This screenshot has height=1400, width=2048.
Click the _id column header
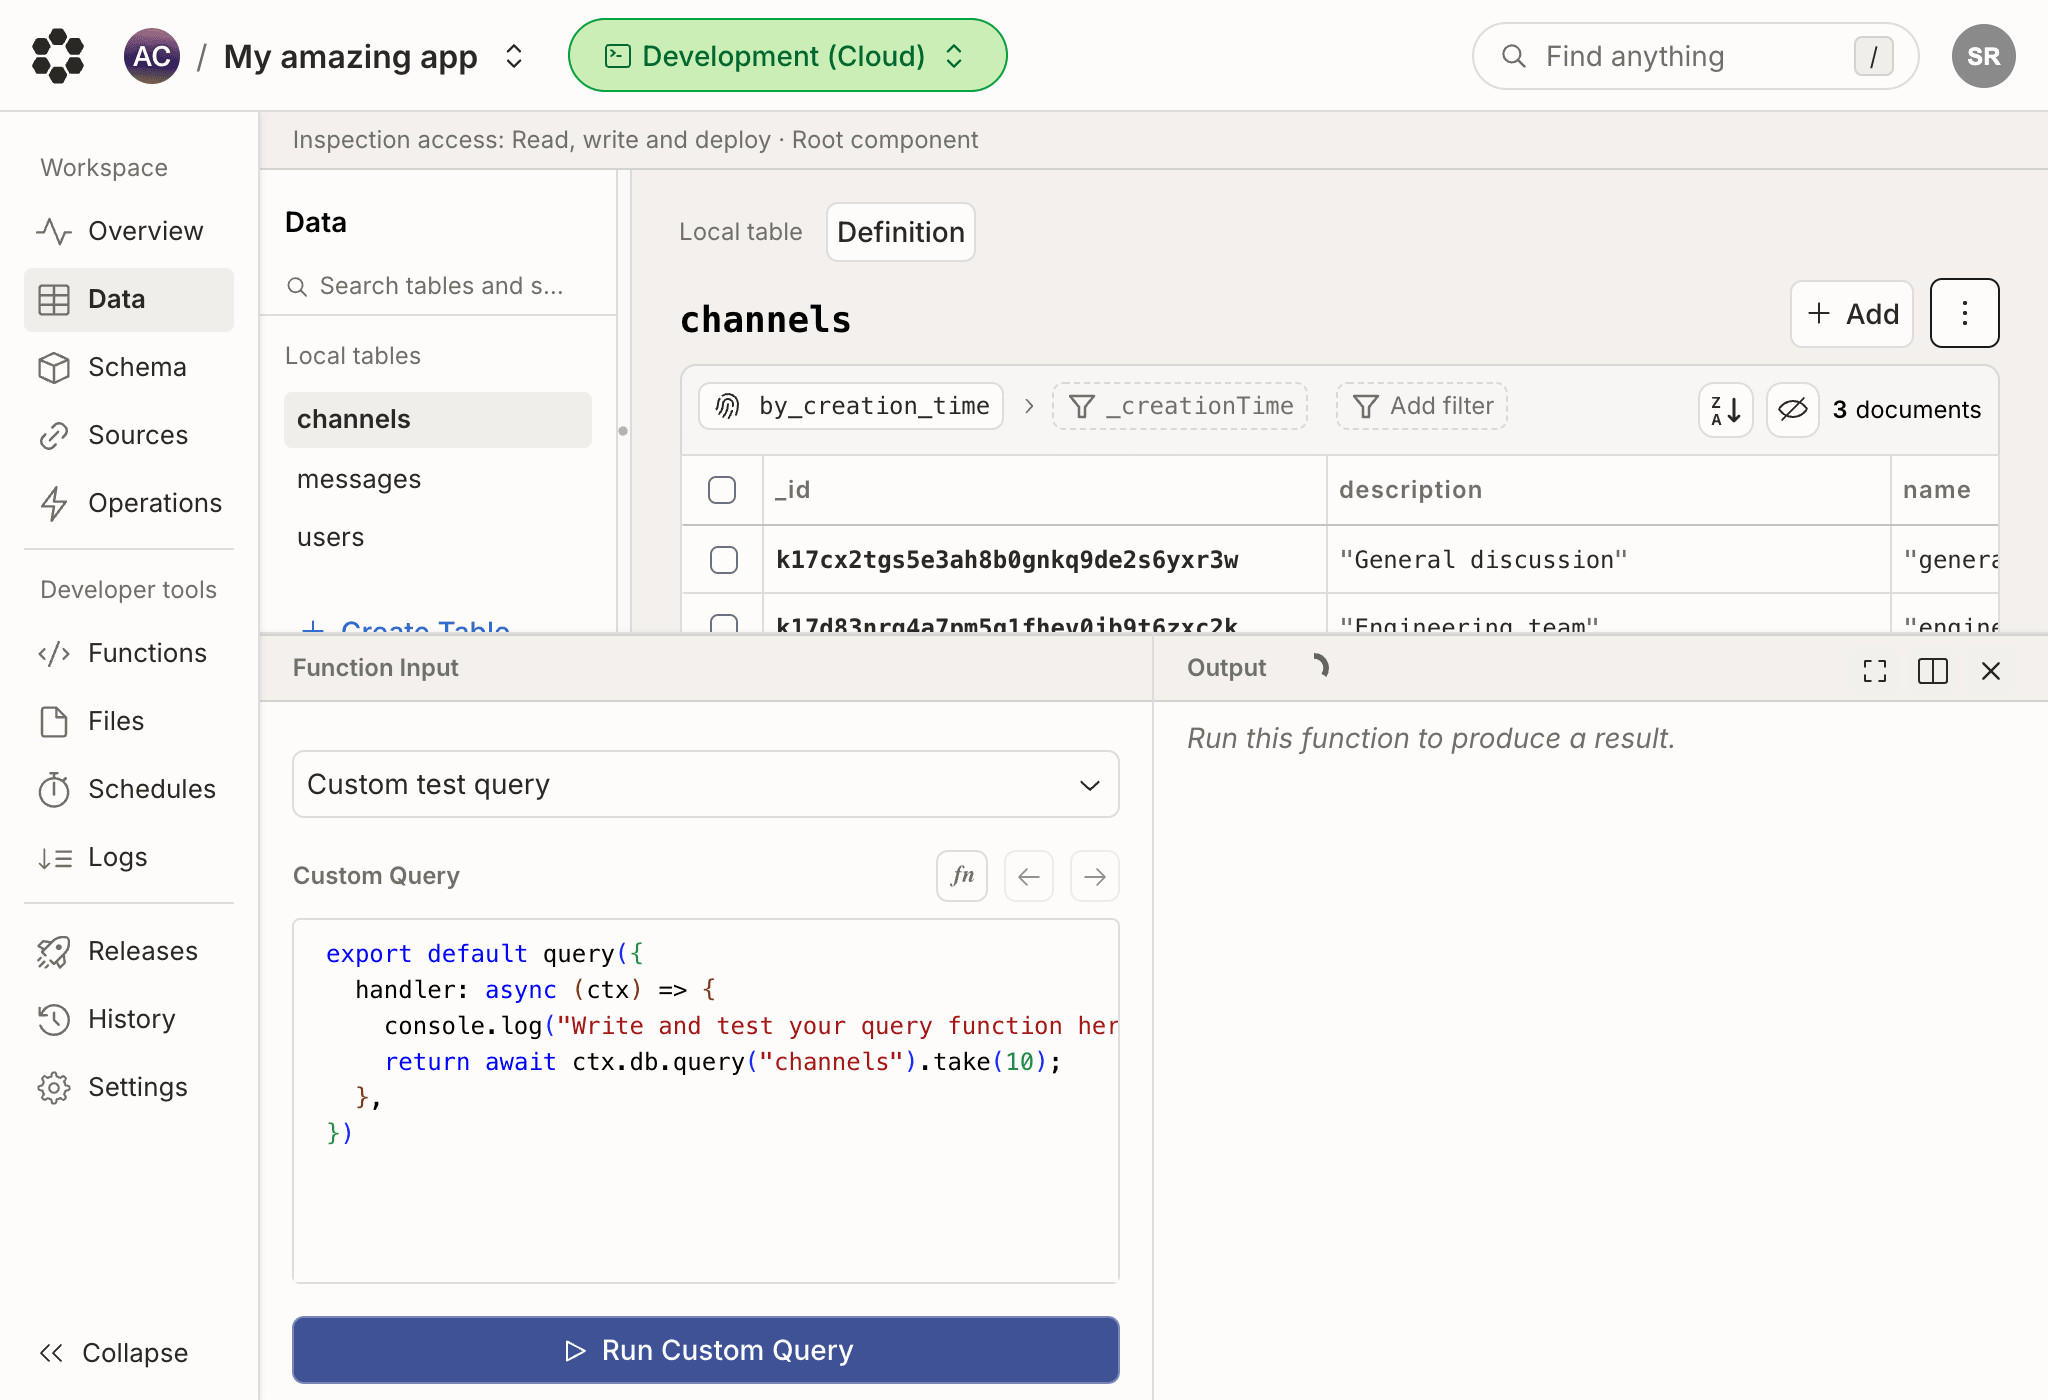(1044, 490)
